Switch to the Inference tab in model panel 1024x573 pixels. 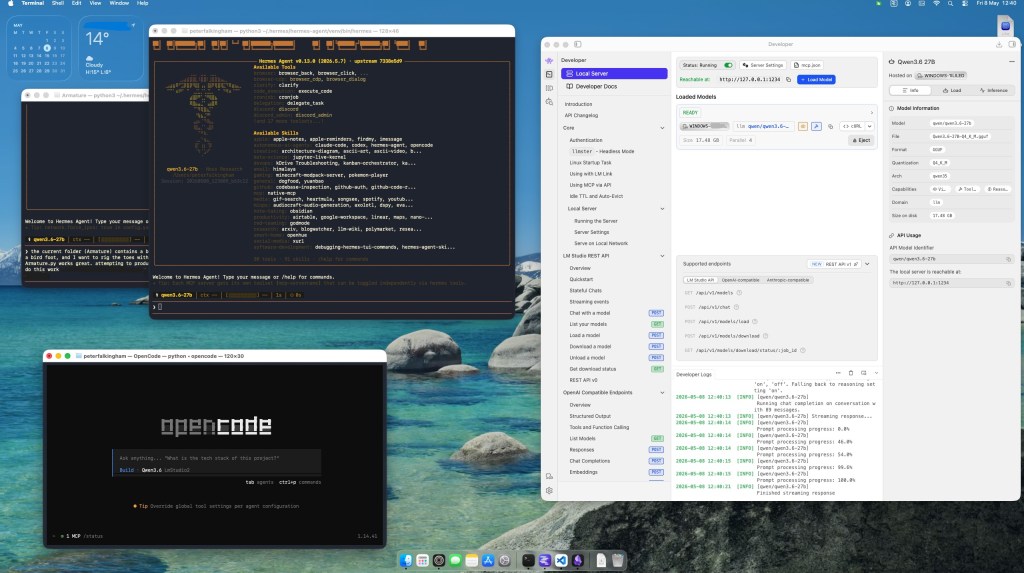[993, 90]
